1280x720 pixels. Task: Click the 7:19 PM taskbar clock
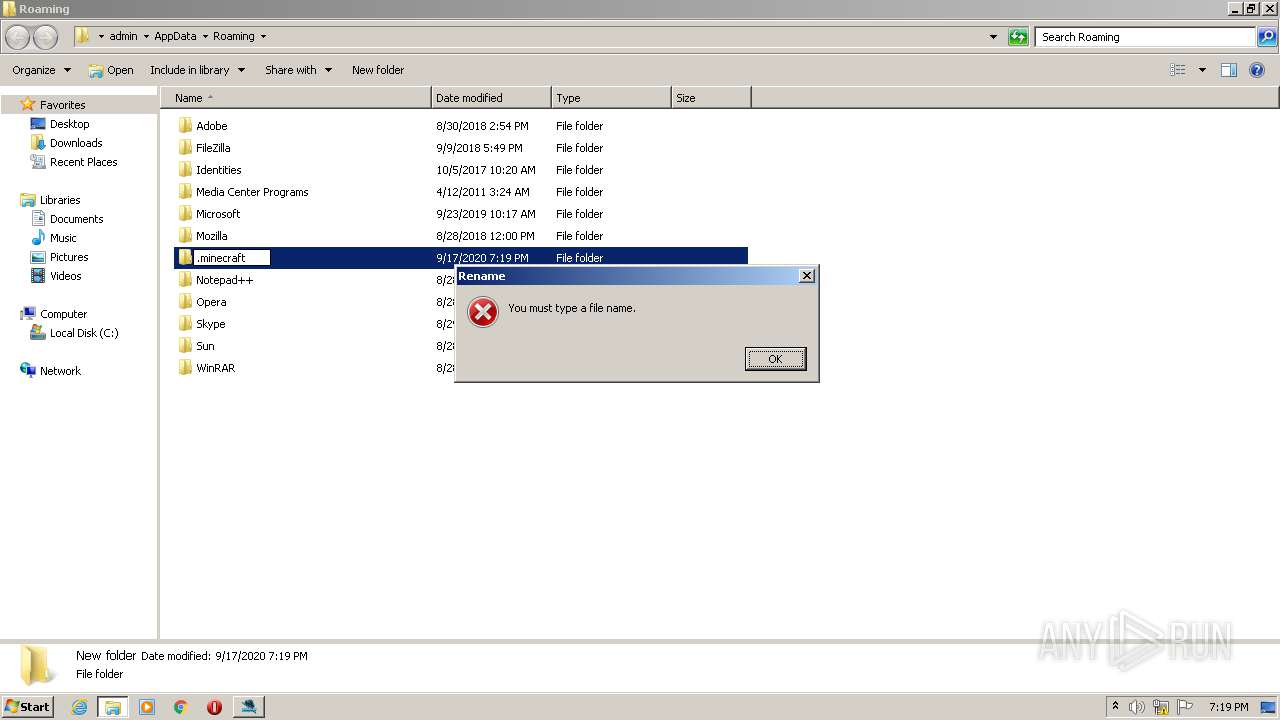1228,707
